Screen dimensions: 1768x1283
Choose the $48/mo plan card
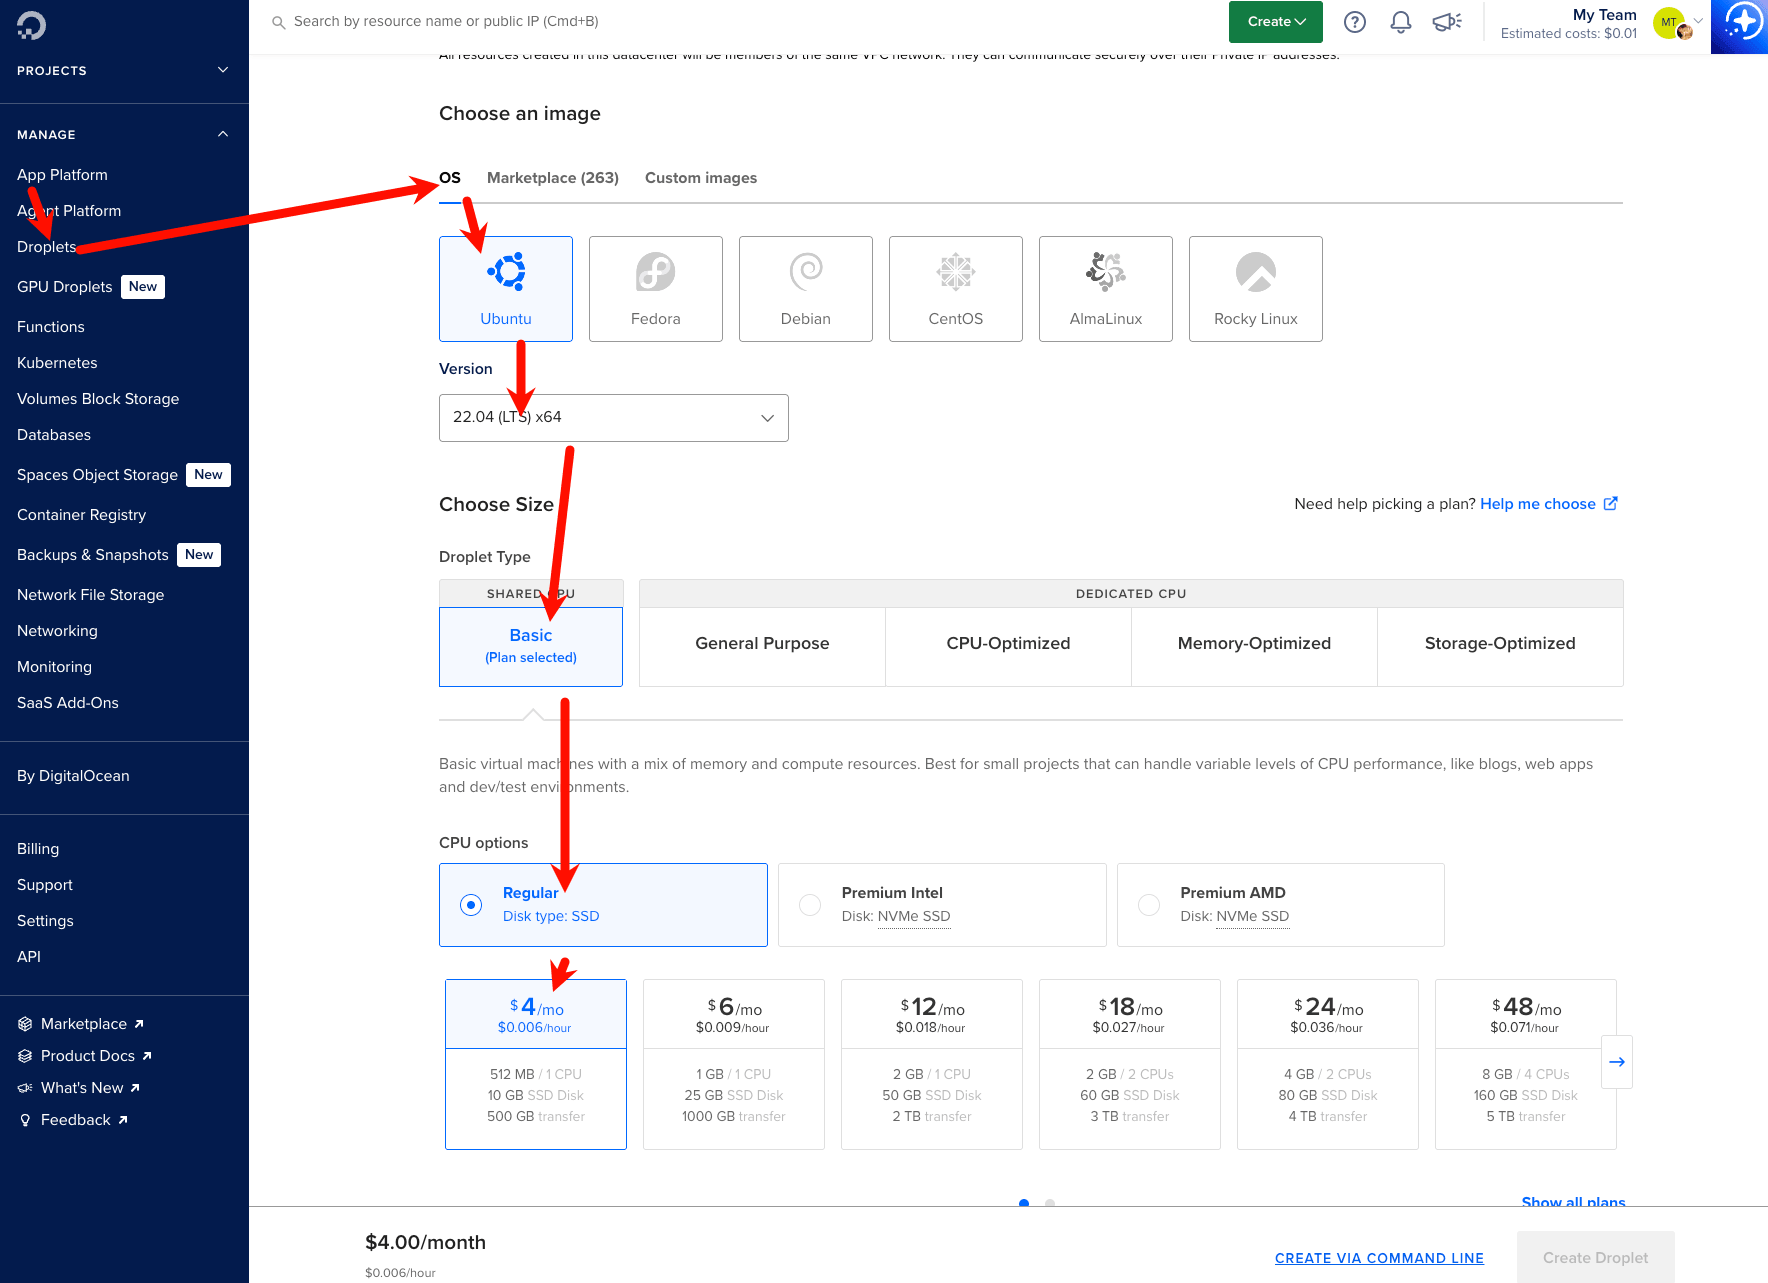(1526, 1064)
